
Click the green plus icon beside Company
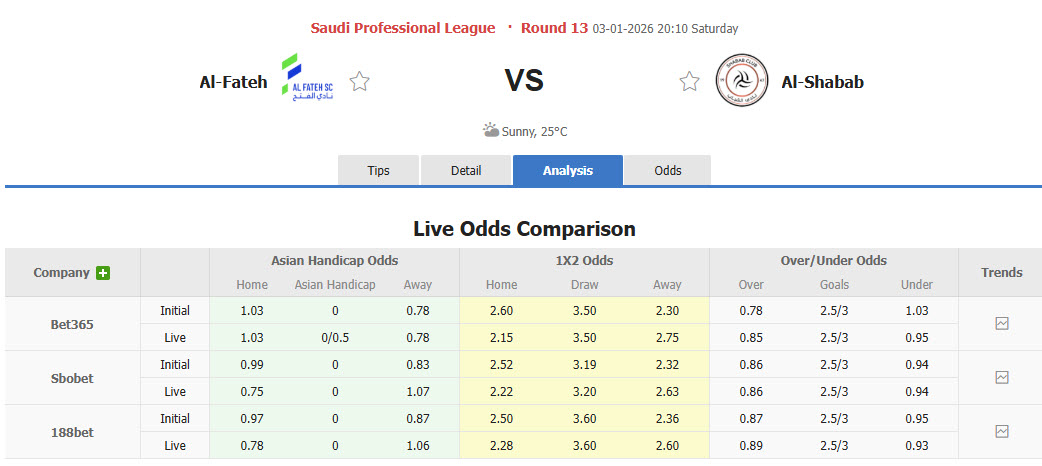(x=103, y=273)
